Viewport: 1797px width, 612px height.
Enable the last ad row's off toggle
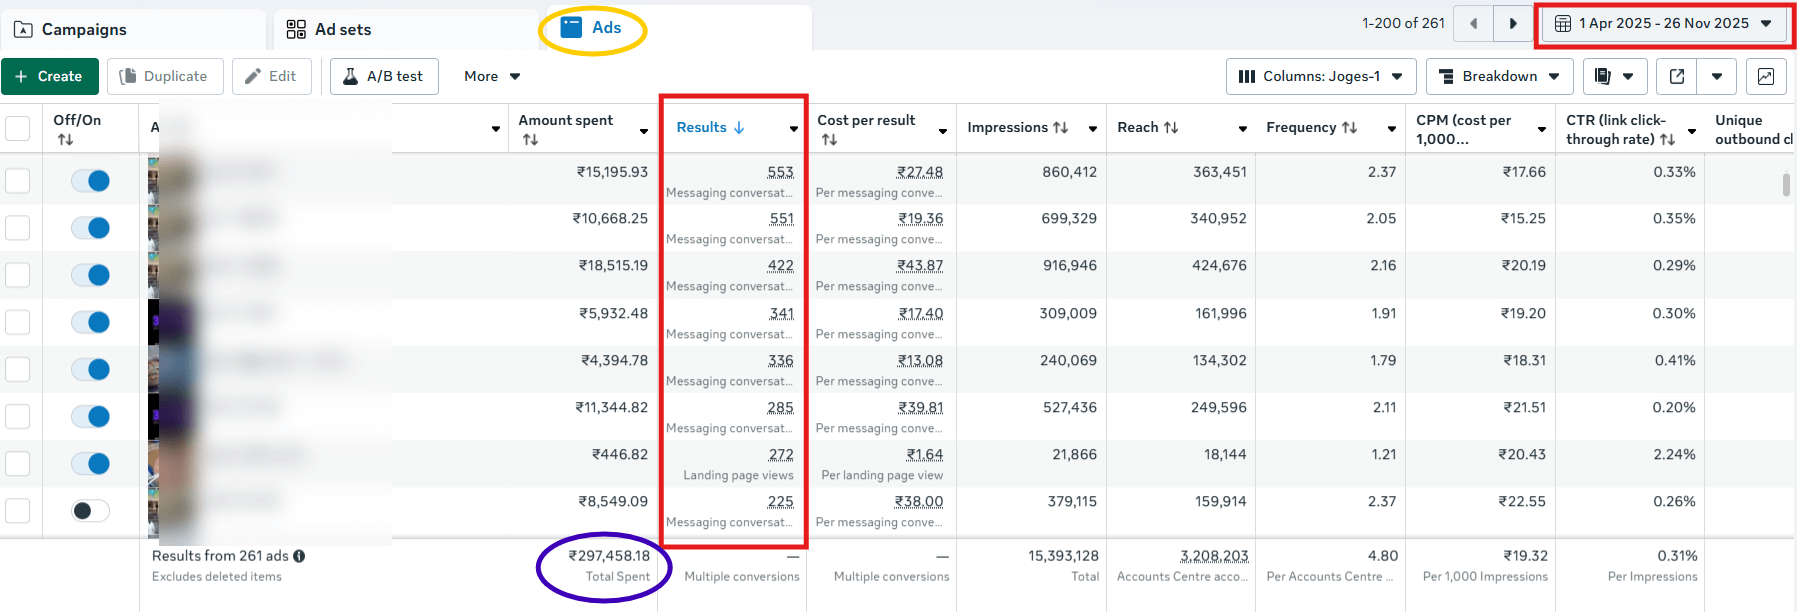91,511
